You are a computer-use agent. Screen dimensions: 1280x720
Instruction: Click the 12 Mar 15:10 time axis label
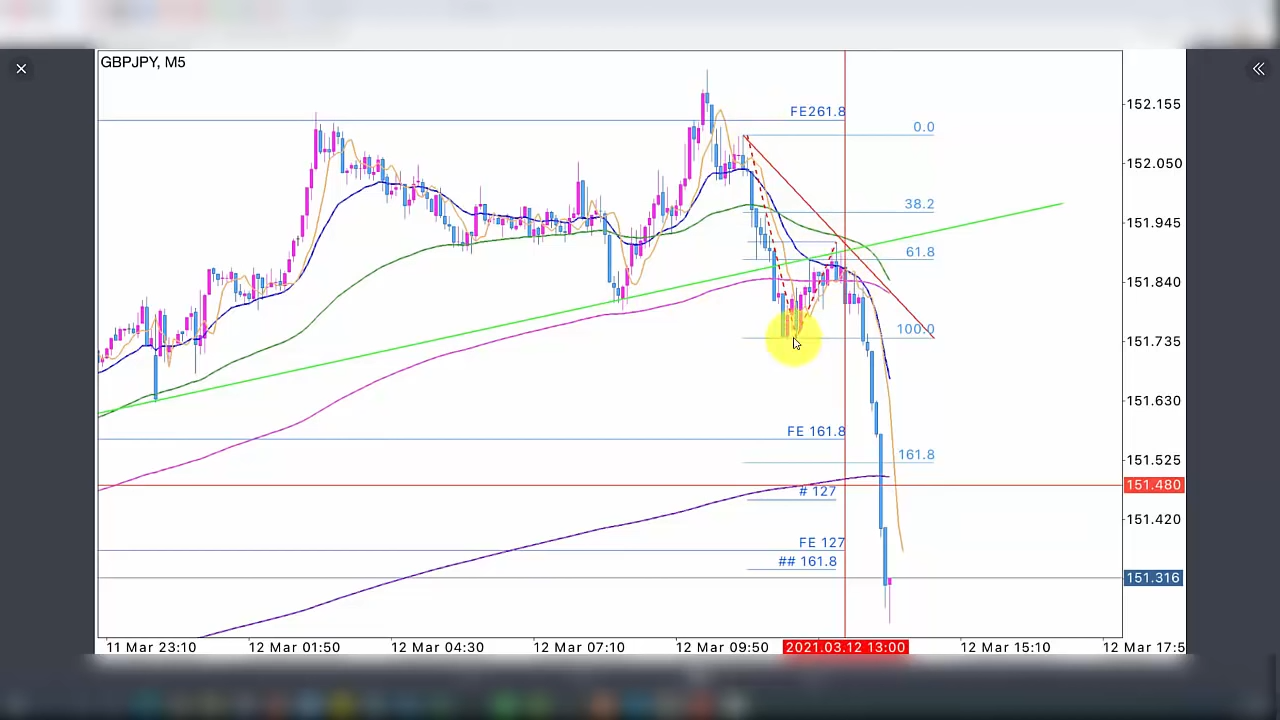1005,647
